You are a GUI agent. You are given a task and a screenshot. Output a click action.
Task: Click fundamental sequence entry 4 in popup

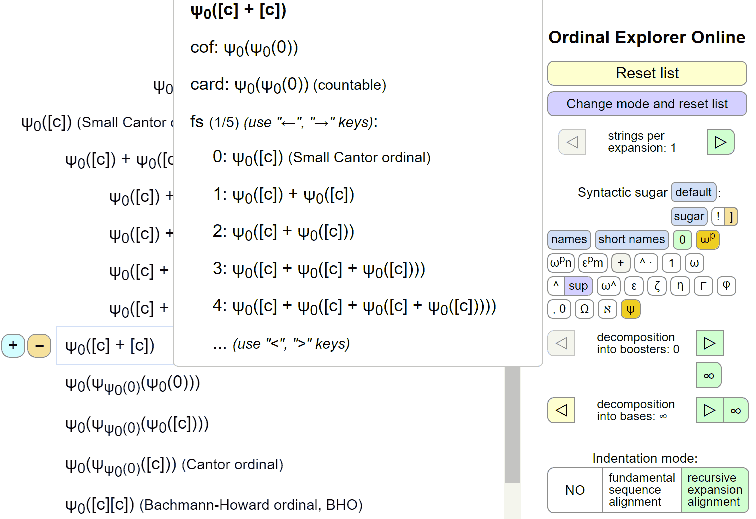click(x=354, y=306)
